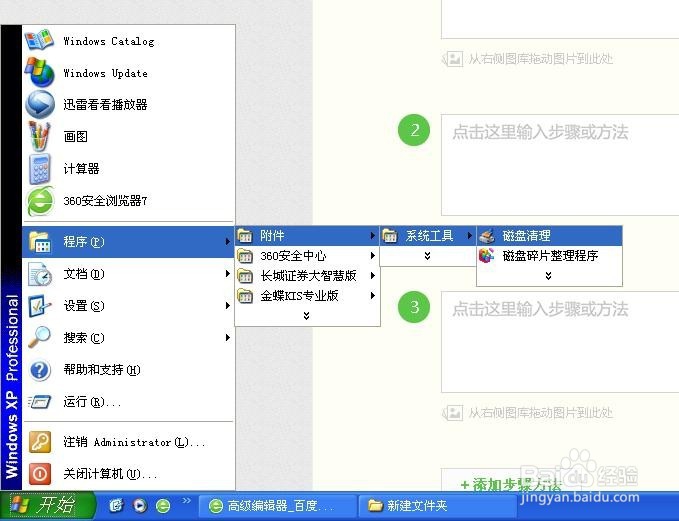Click the quick launch media player icon

click(x=140, y=505)
